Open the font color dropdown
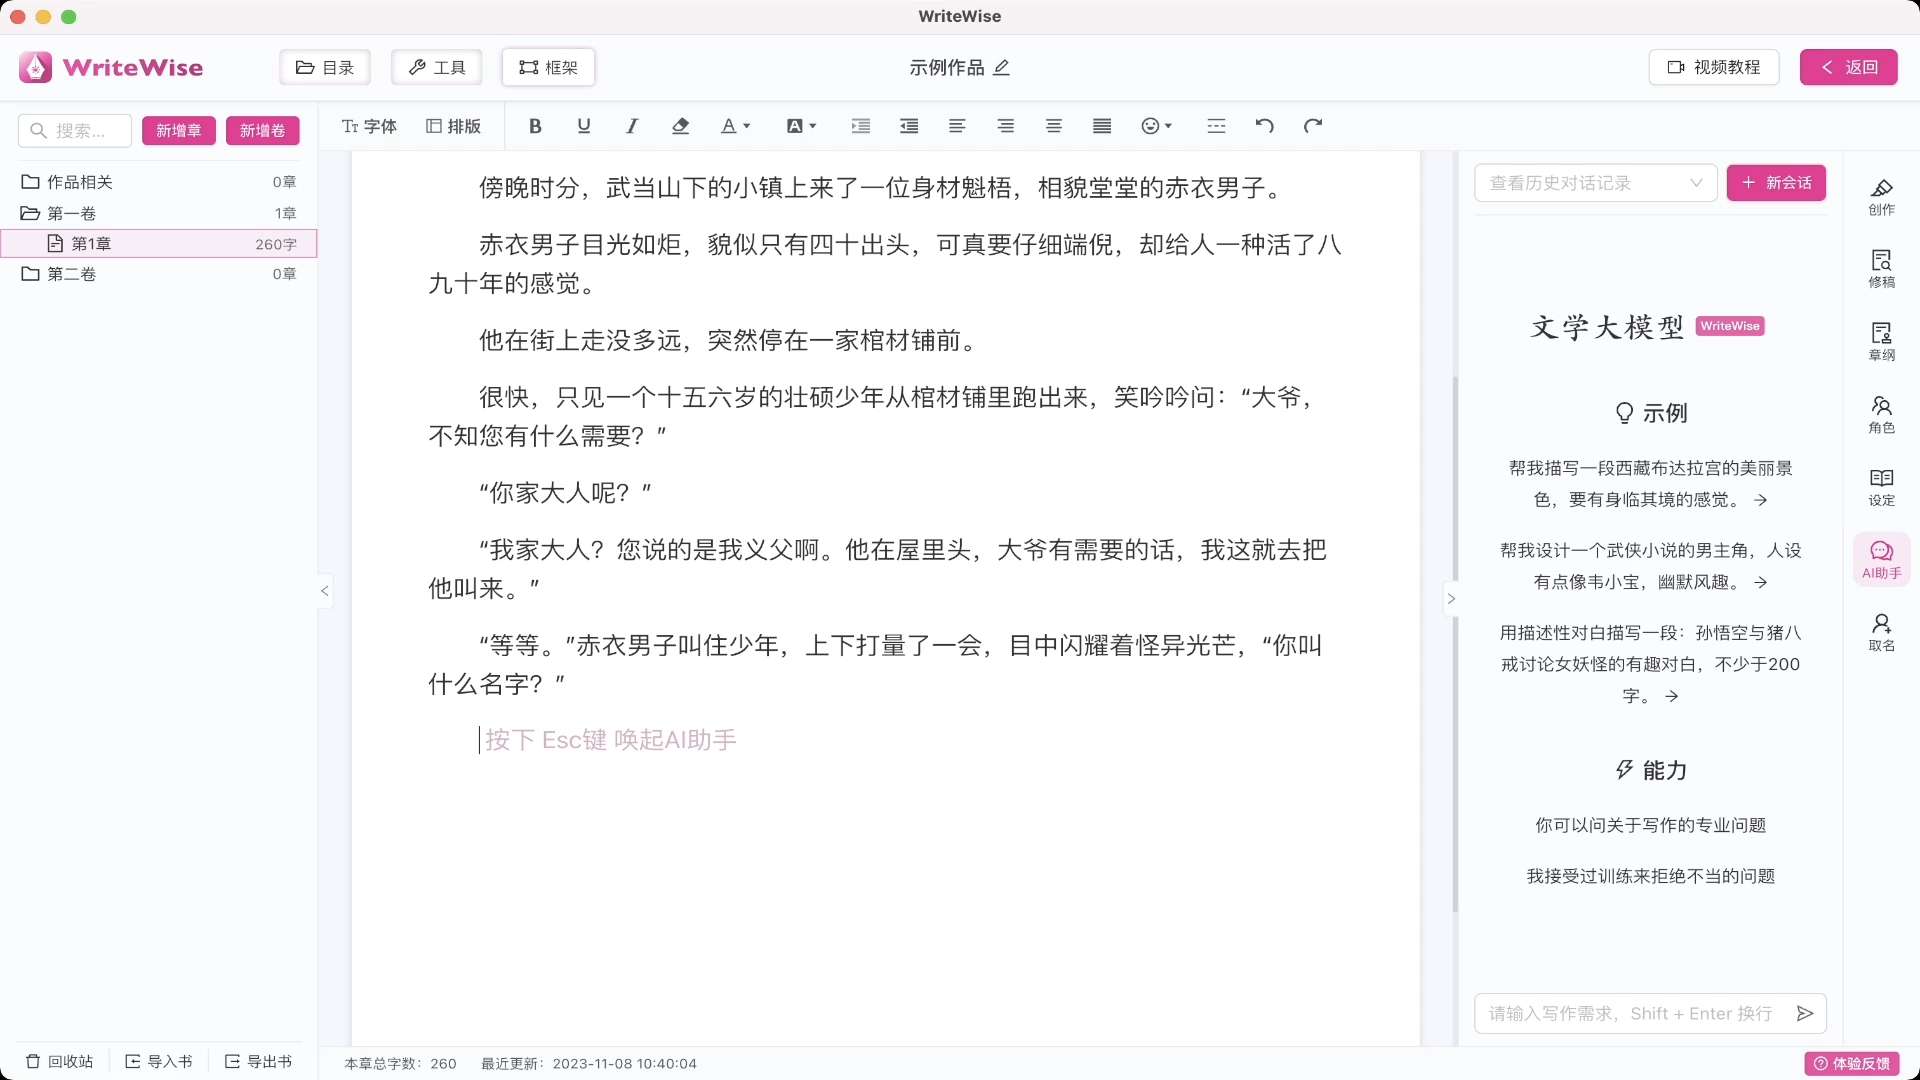This screenshot has width=1920, height=1080. tap(735, 126)
